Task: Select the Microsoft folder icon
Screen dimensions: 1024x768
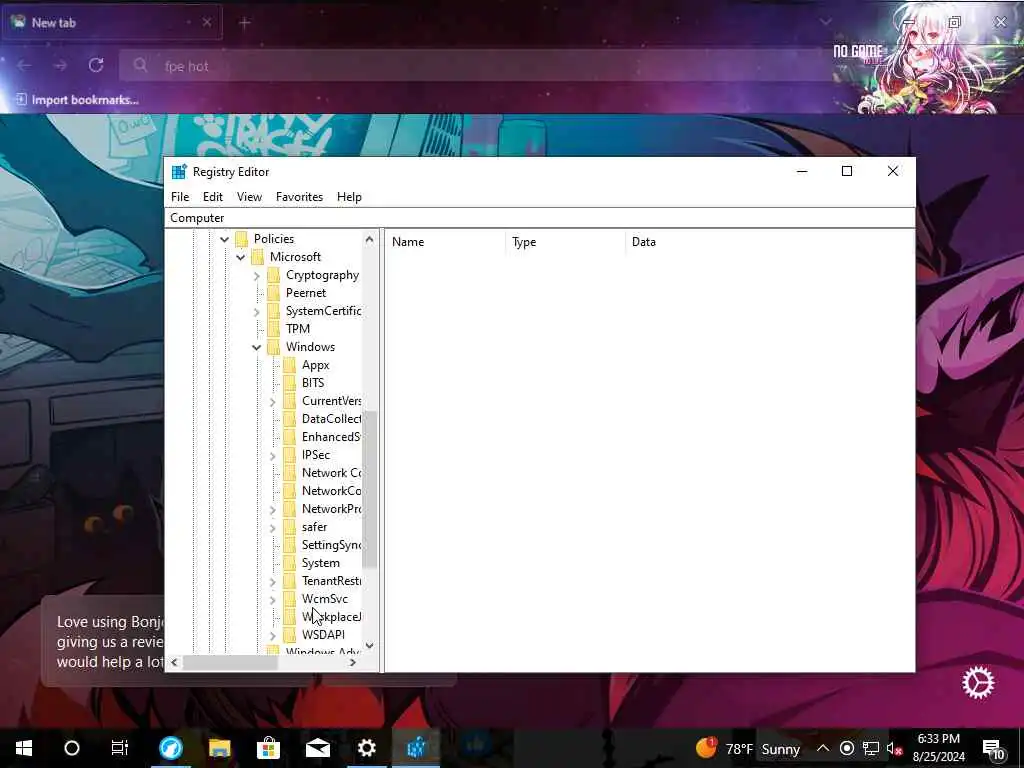Action: pyautogui.click(x=258, y=257)
